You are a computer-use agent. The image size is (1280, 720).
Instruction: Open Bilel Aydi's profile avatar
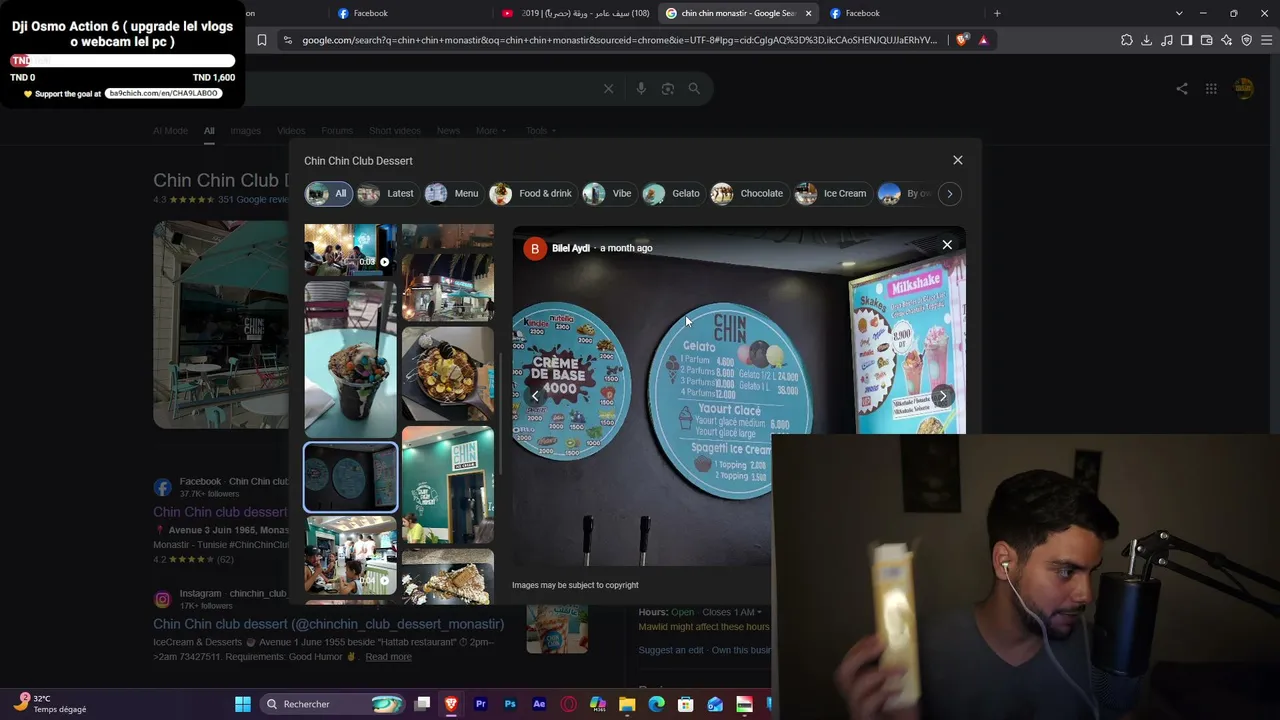tap(535, 249)
